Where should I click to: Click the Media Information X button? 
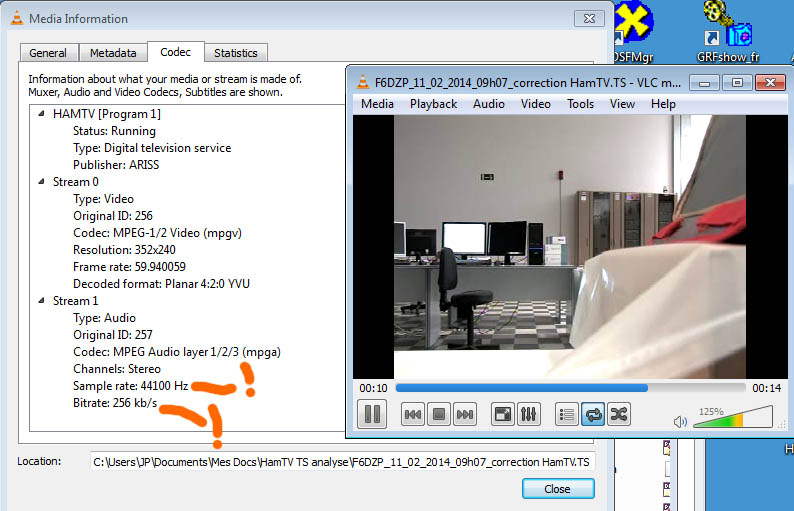589,19
